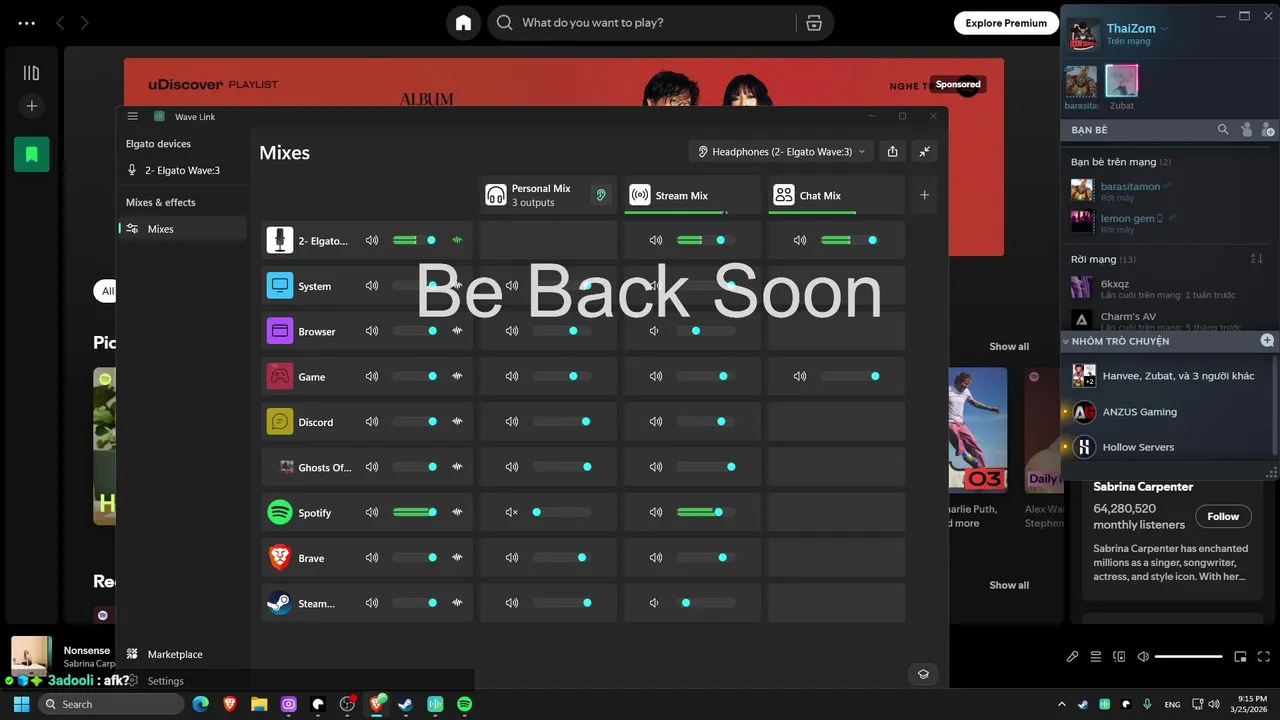1280x720 pixels.
Task: Open effects waveform icon for Steam... channel
Action: 458,603
